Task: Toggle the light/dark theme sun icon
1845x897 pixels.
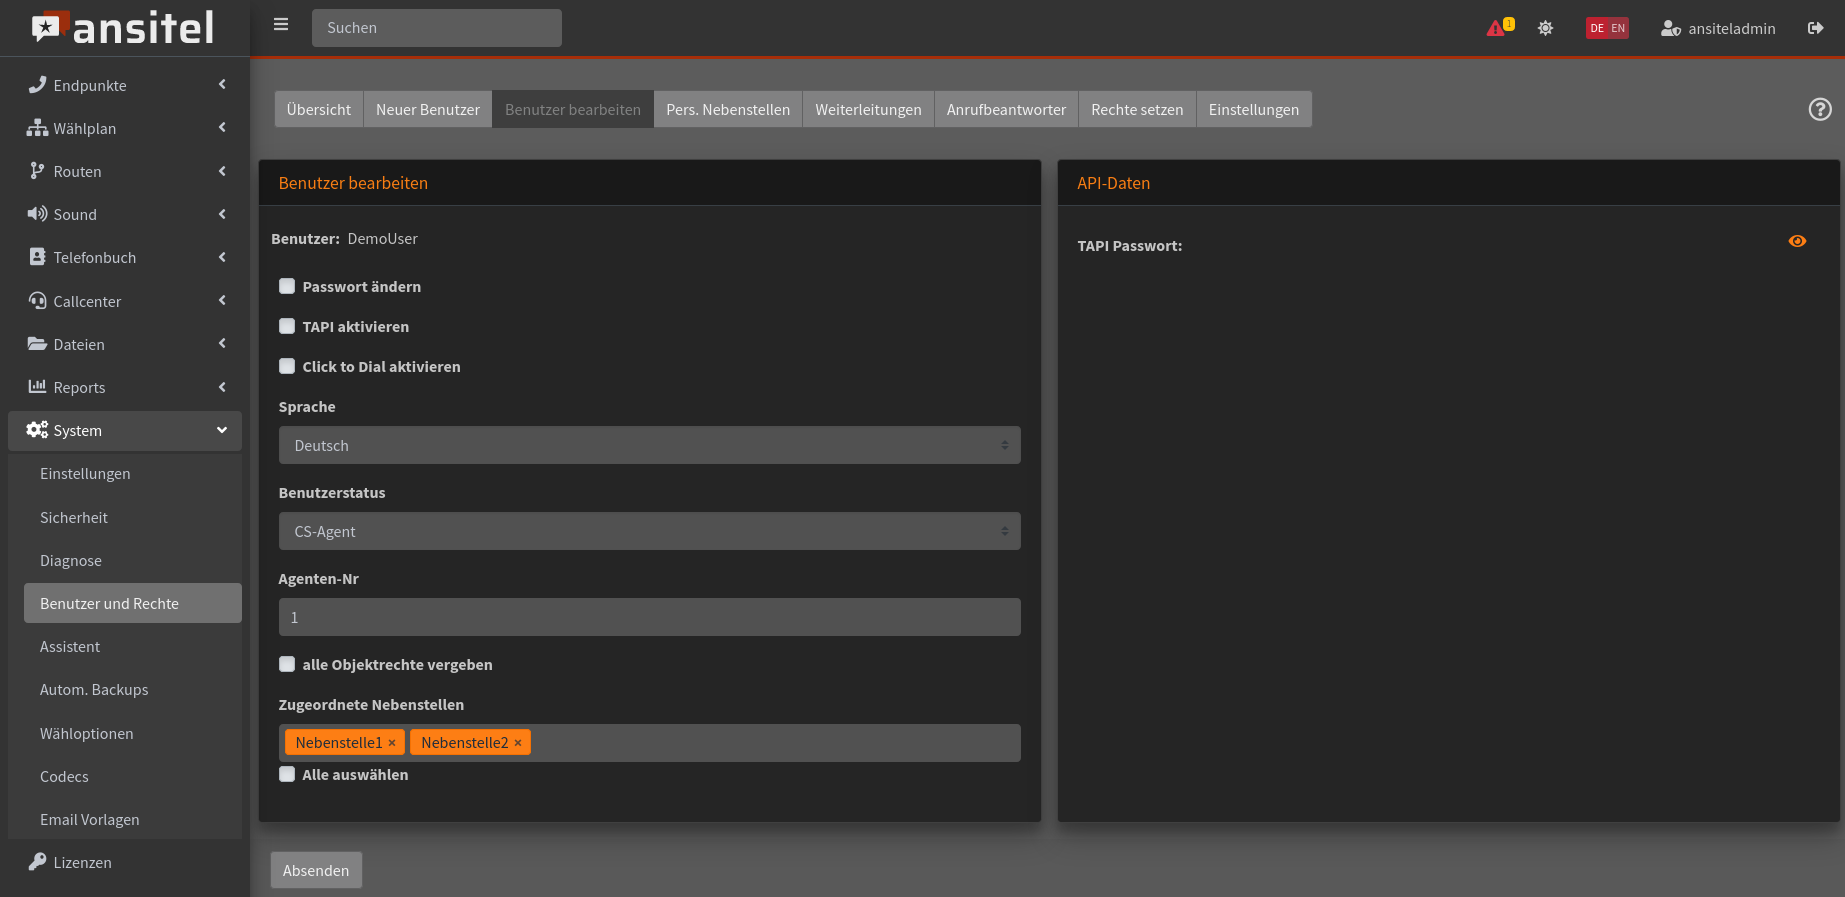Action: click(1545, 28)
